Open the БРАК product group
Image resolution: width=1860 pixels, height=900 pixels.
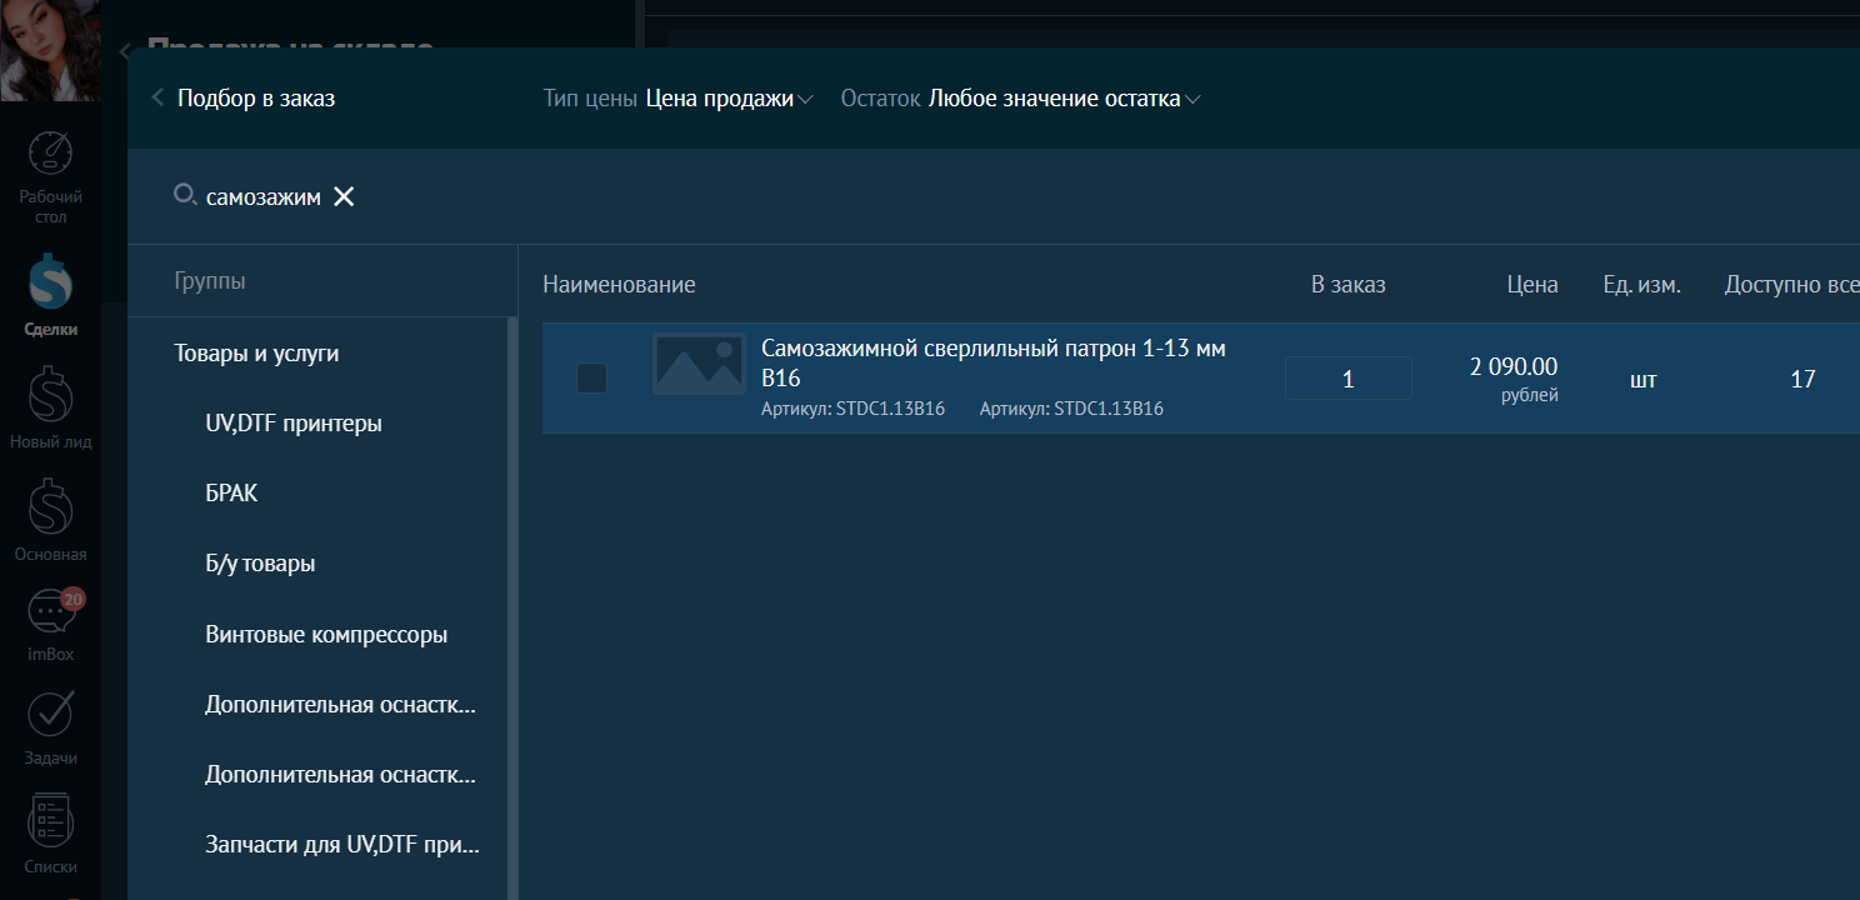click(x=231, y=493)
